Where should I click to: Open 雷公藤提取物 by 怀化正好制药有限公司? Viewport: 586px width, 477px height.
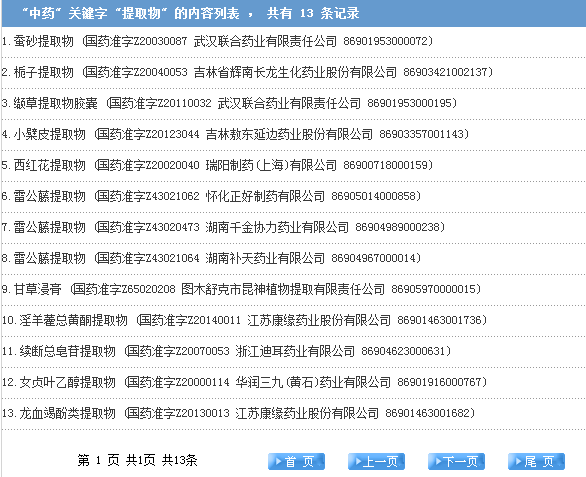pyautogui.click(x=211, y=196)
